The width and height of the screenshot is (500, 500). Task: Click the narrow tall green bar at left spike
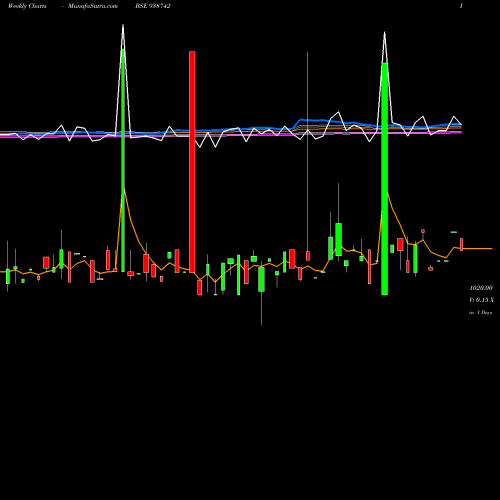click(x=123, y=160)
